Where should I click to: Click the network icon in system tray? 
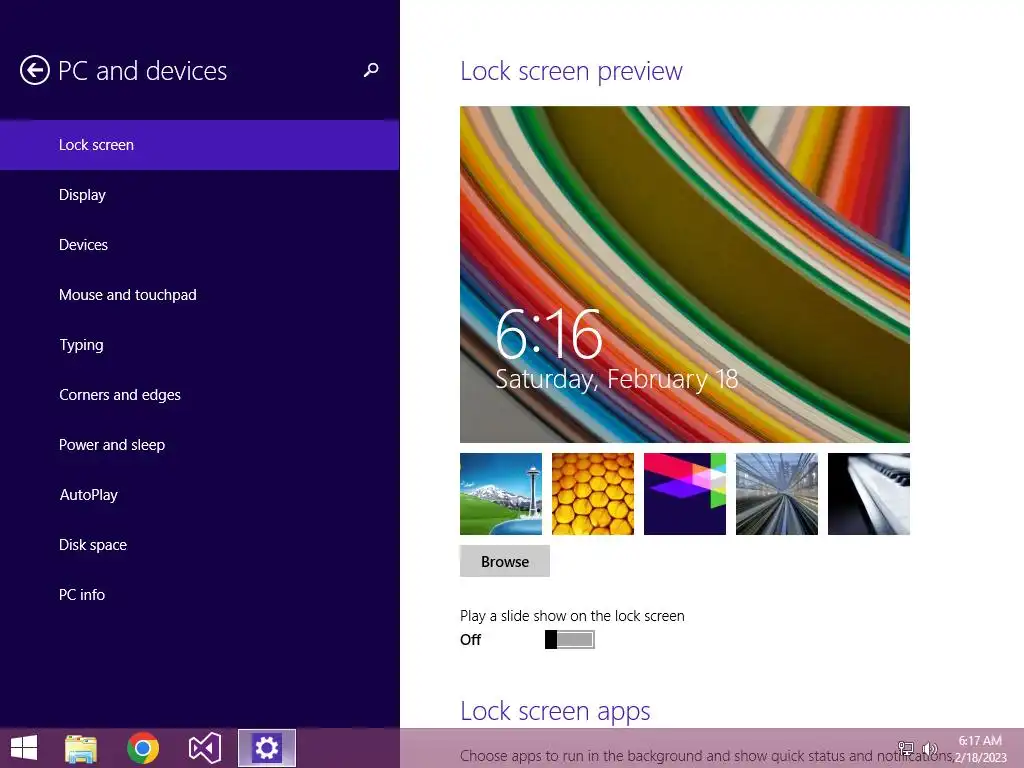coord(906,748)
